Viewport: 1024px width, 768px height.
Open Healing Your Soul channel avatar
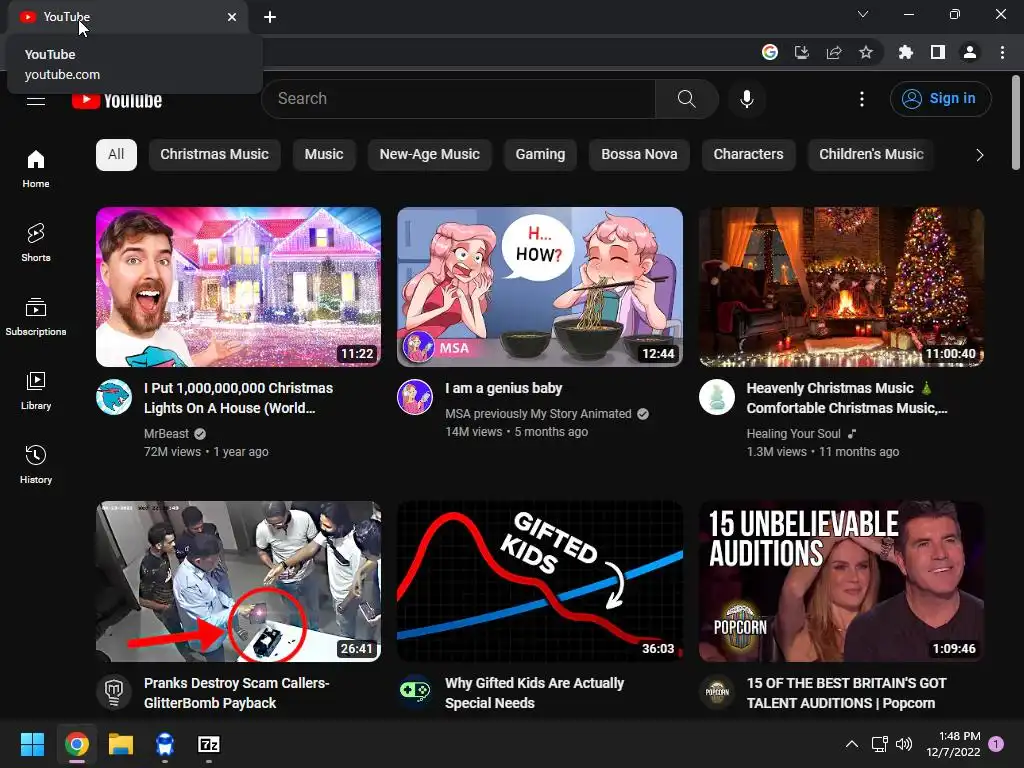(x=716, y=396)
